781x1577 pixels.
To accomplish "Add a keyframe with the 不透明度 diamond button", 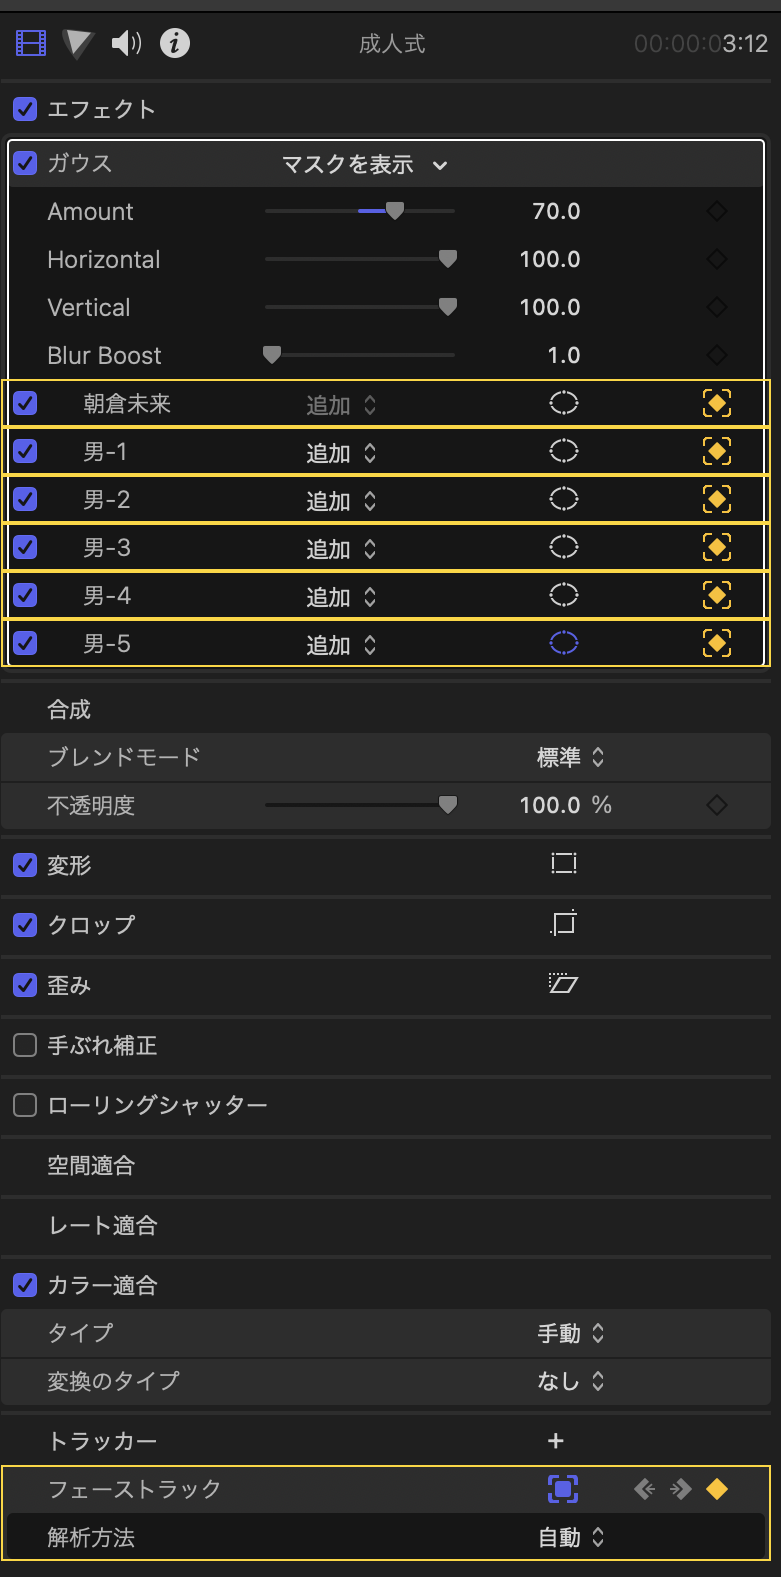I will (x=717, y=805).
